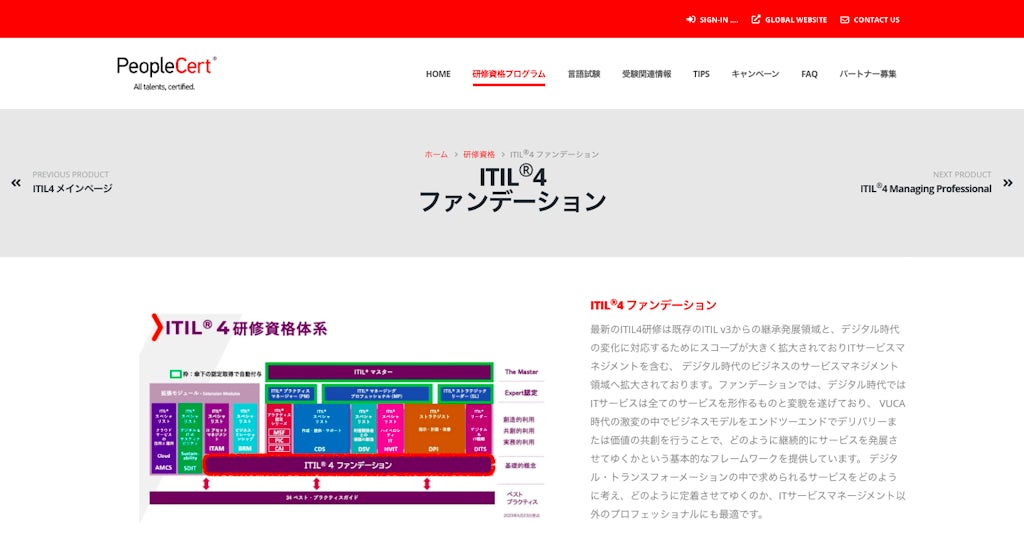Expand the 言語試験 menu
Screen dimensions: 1024x545
point(584,74)
